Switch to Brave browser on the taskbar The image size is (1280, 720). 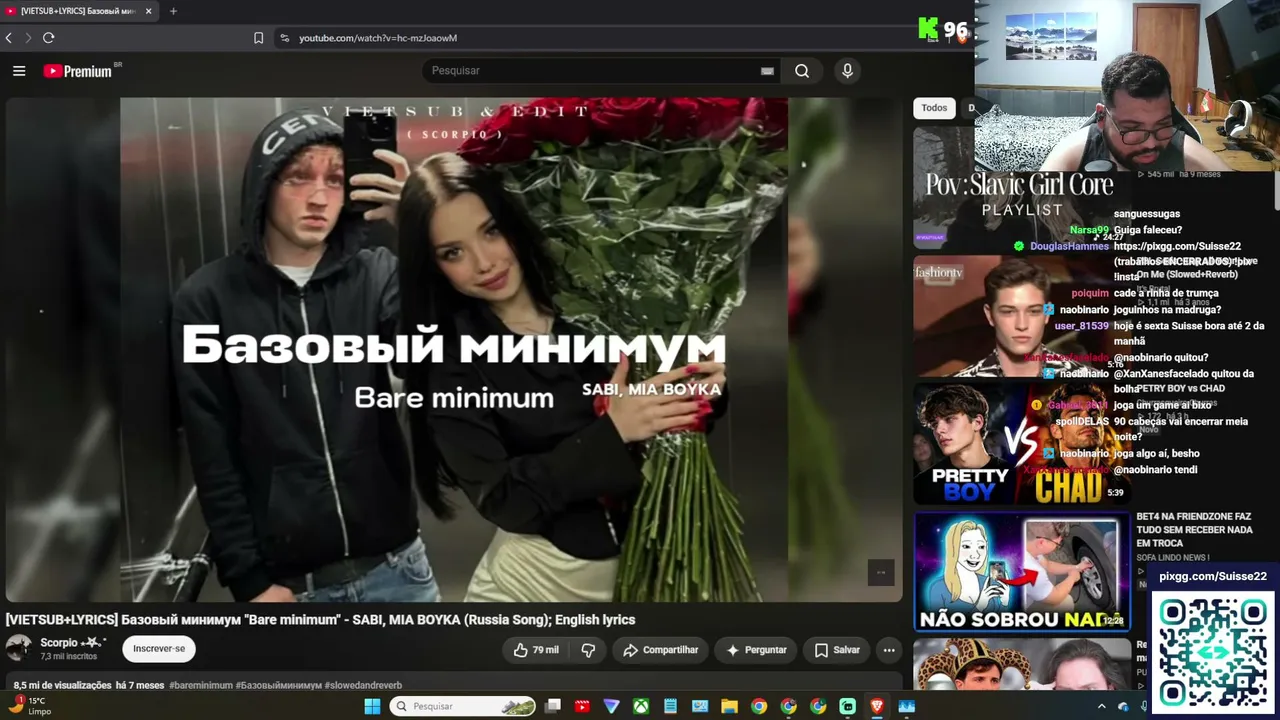coord(877,706)
